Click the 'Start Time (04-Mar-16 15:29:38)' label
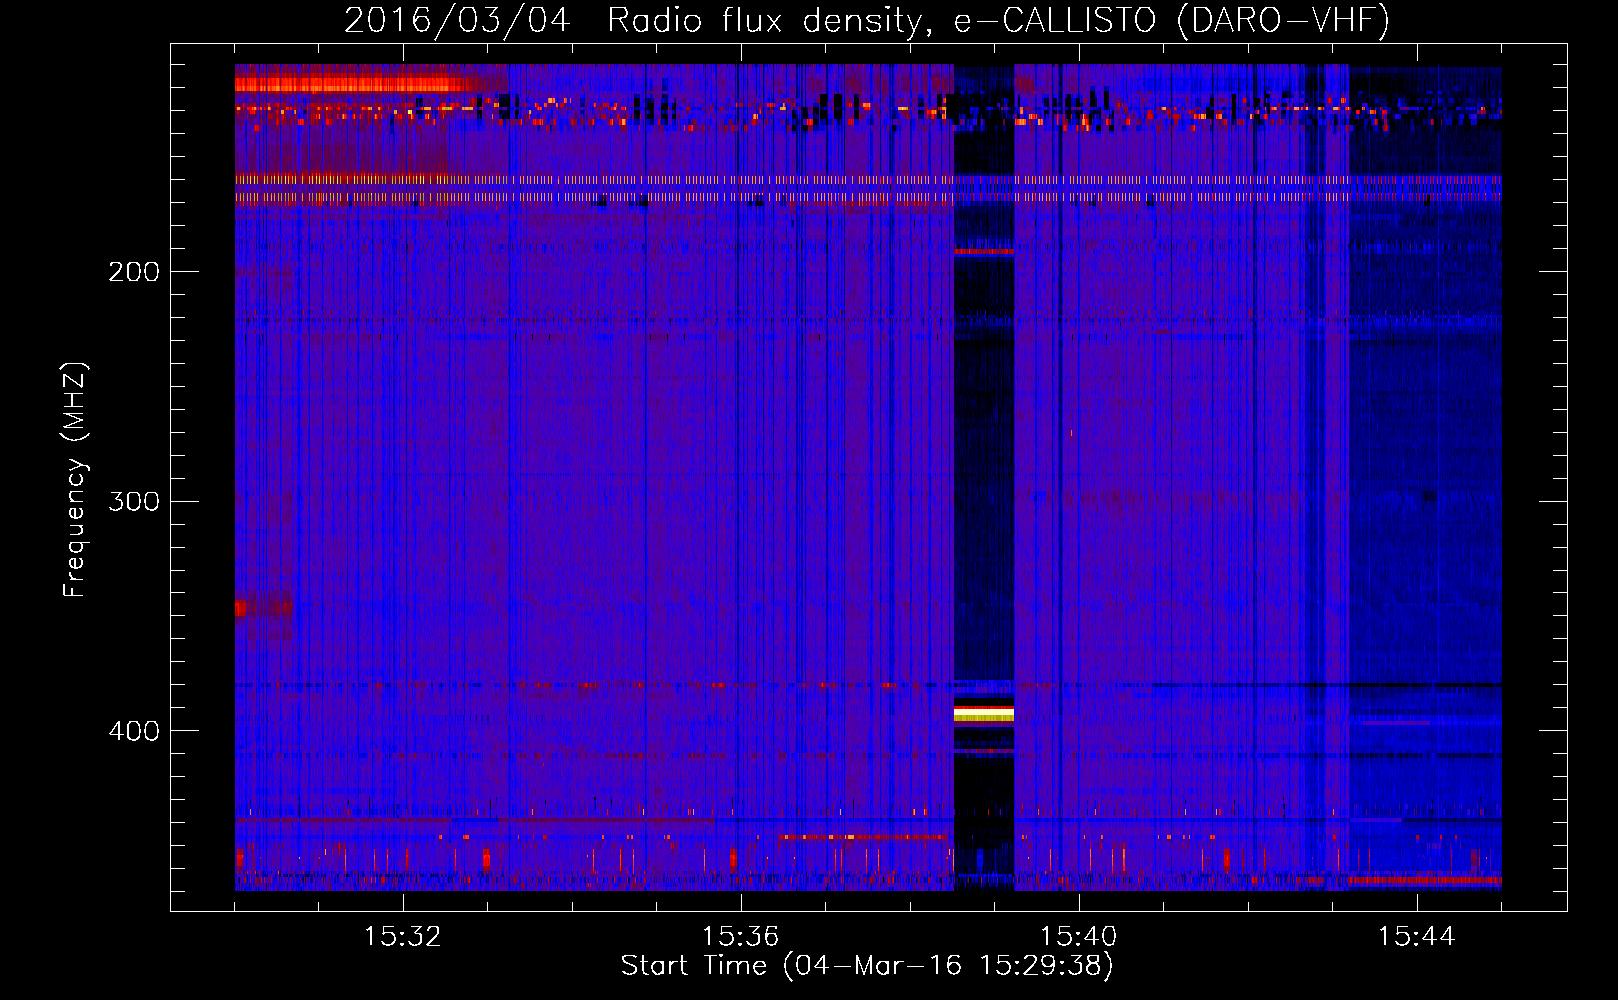1618x1000 pixels. 867,966
